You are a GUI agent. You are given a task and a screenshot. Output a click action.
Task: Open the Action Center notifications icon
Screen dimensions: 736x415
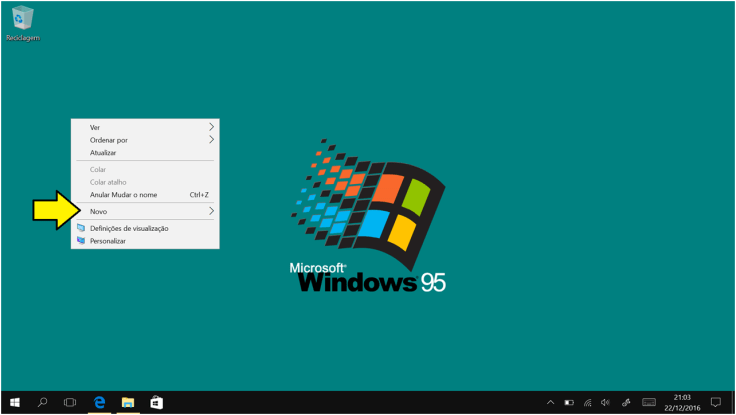point(715,402)
